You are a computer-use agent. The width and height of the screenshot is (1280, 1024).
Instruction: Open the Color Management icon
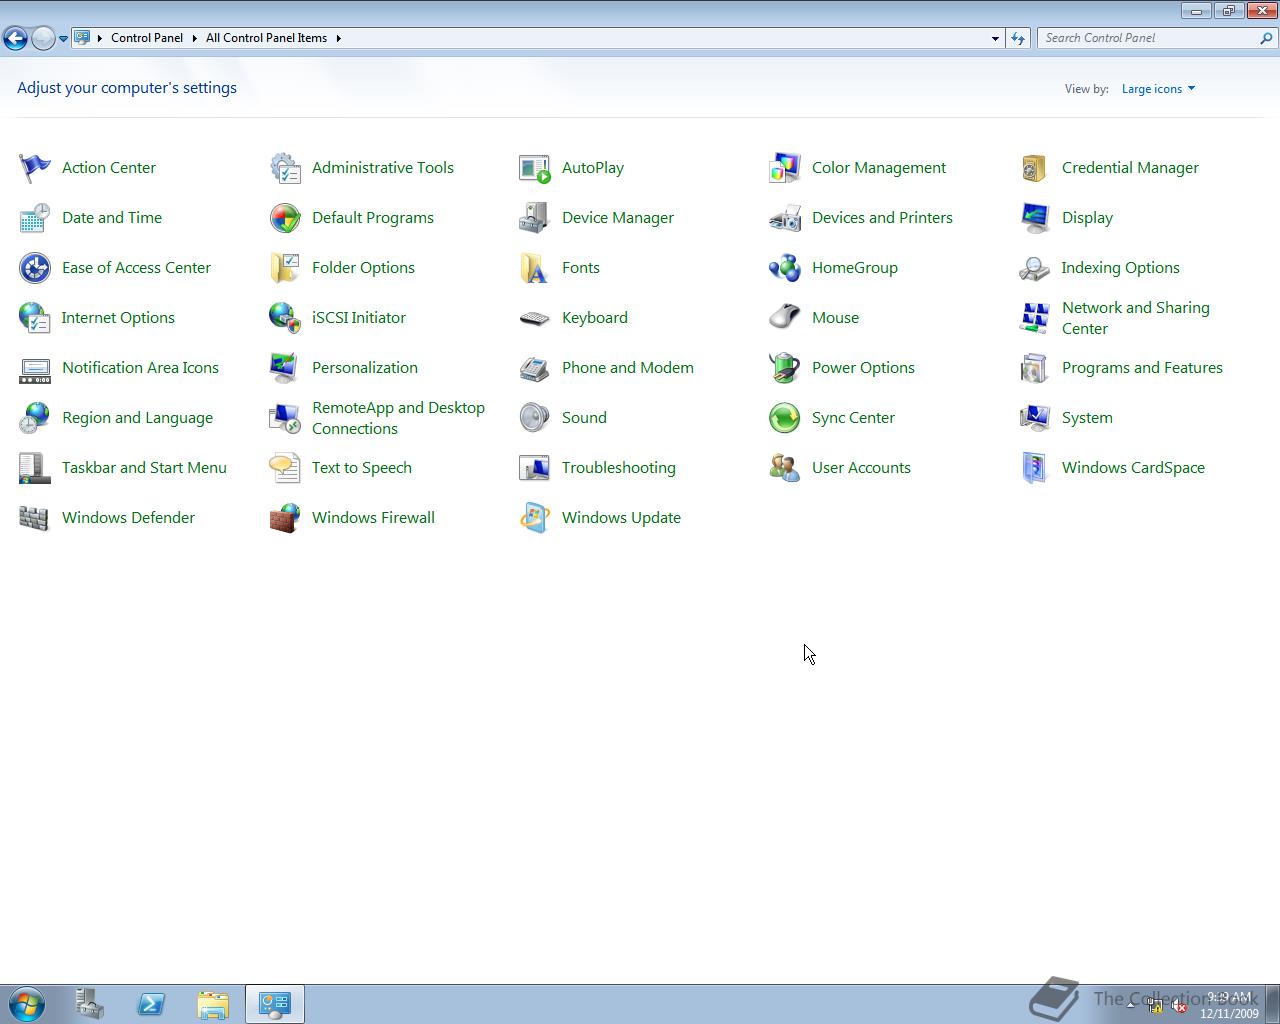coord(785,168)
